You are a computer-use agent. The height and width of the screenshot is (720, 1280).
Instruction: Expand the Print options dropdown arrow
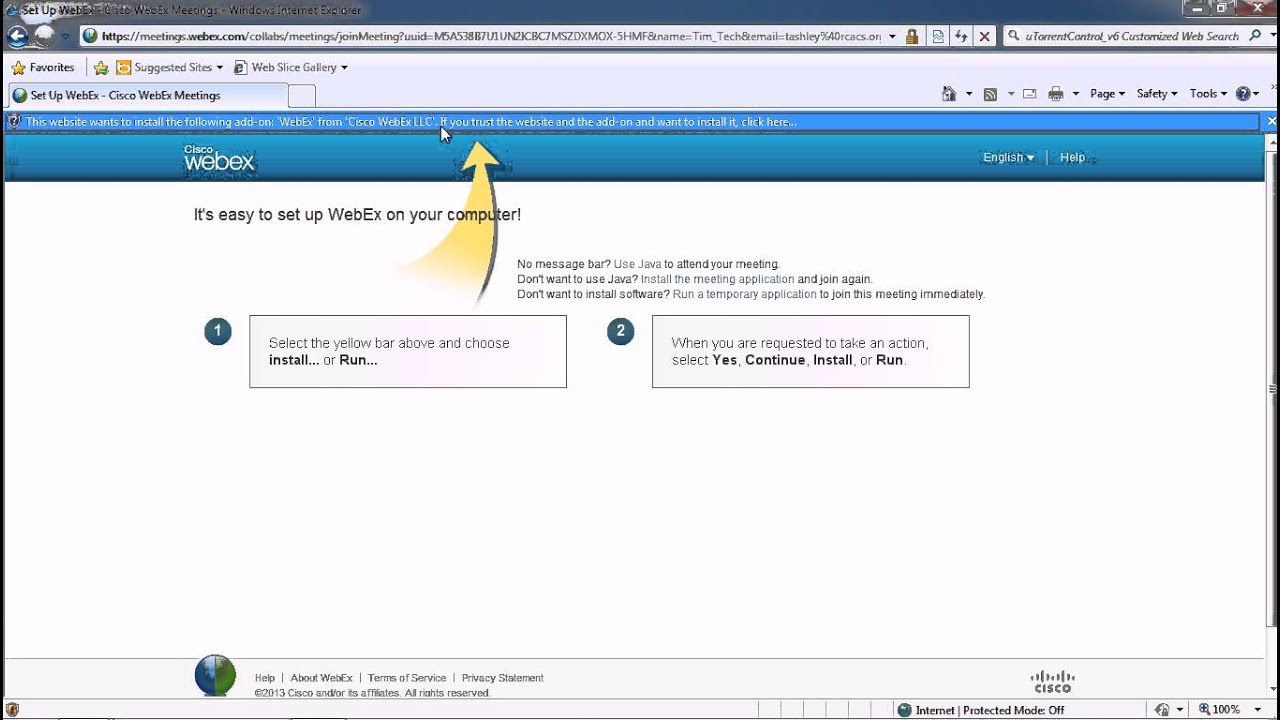(1076, 94)
